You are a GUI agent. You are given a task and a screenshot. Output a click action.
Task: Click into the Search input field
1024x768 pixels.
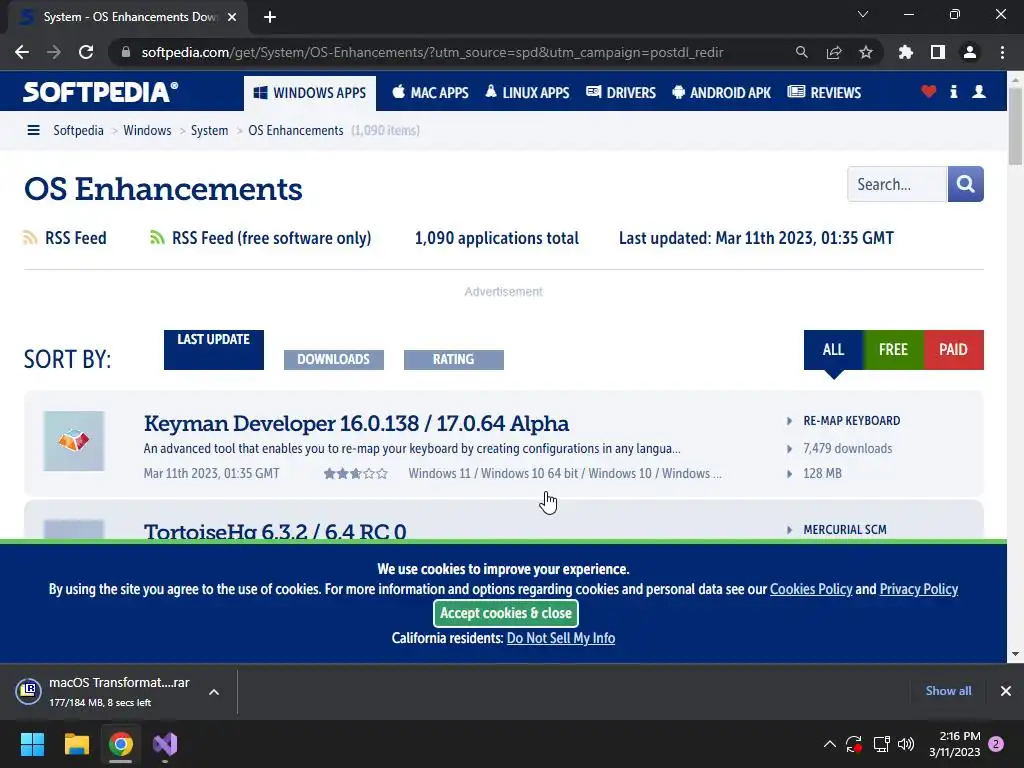point(897,184)
